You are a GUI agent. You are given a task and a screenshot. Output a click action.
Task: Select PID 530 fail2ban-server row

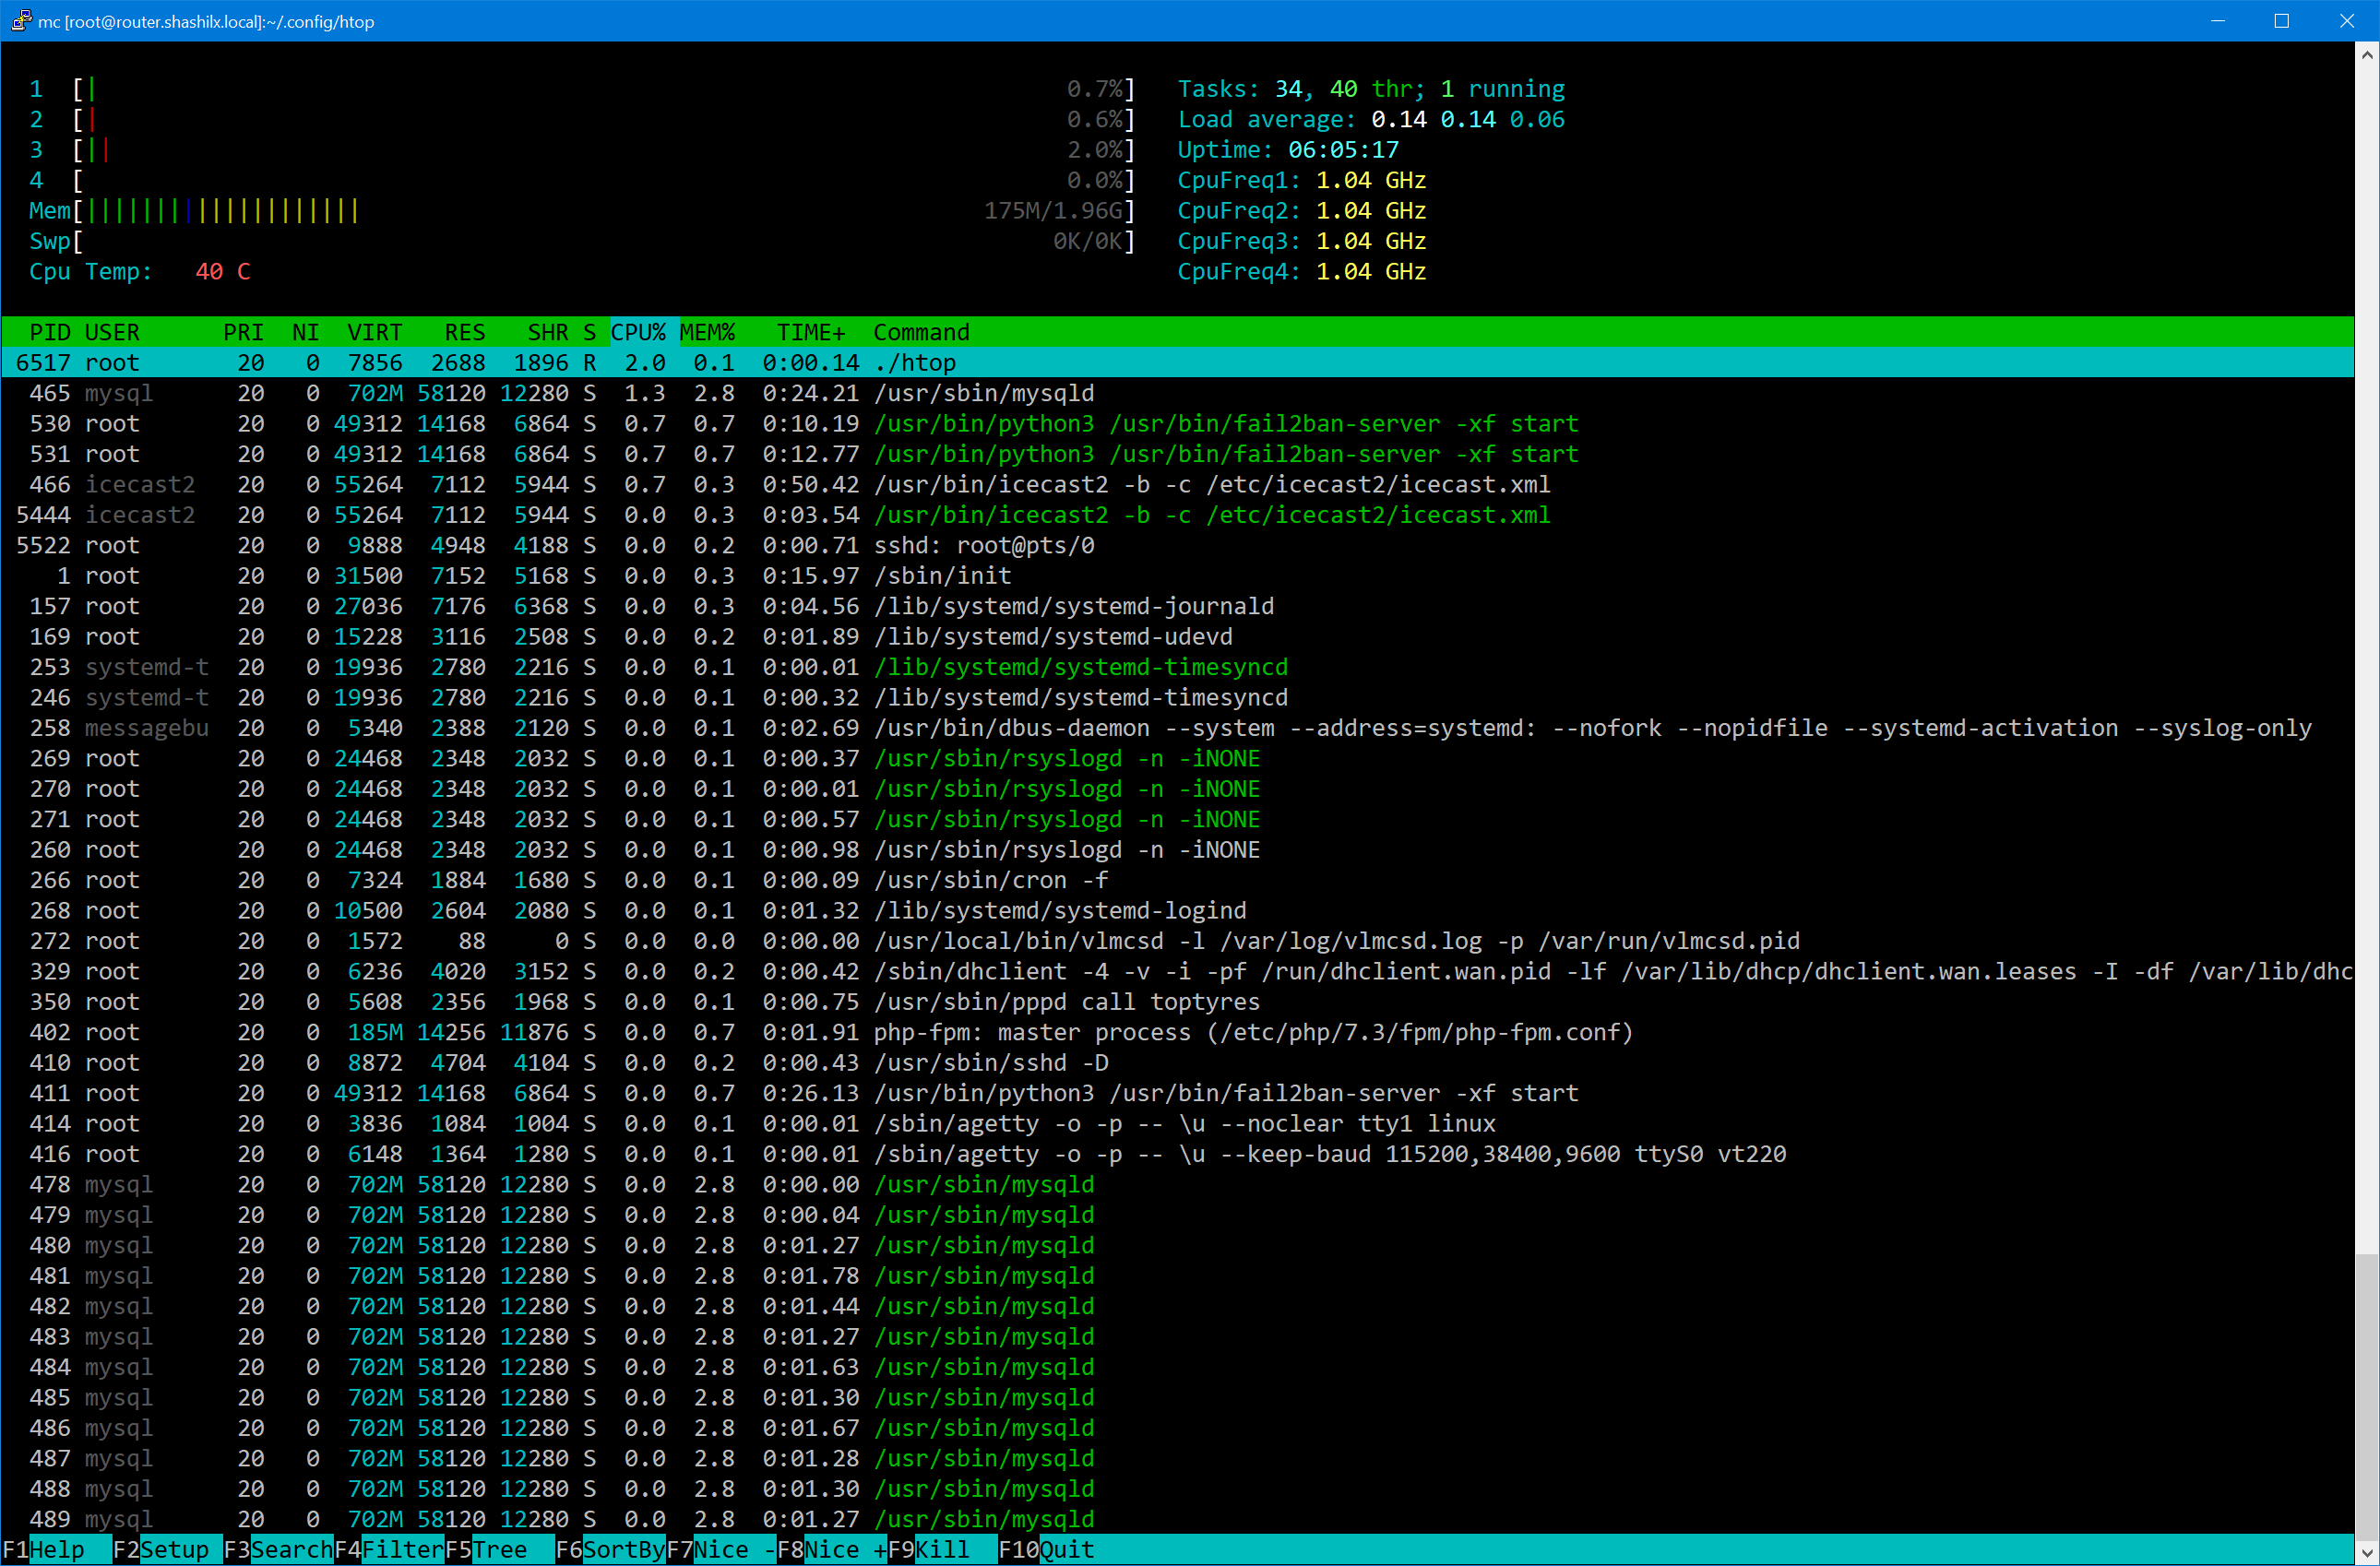1177,423
